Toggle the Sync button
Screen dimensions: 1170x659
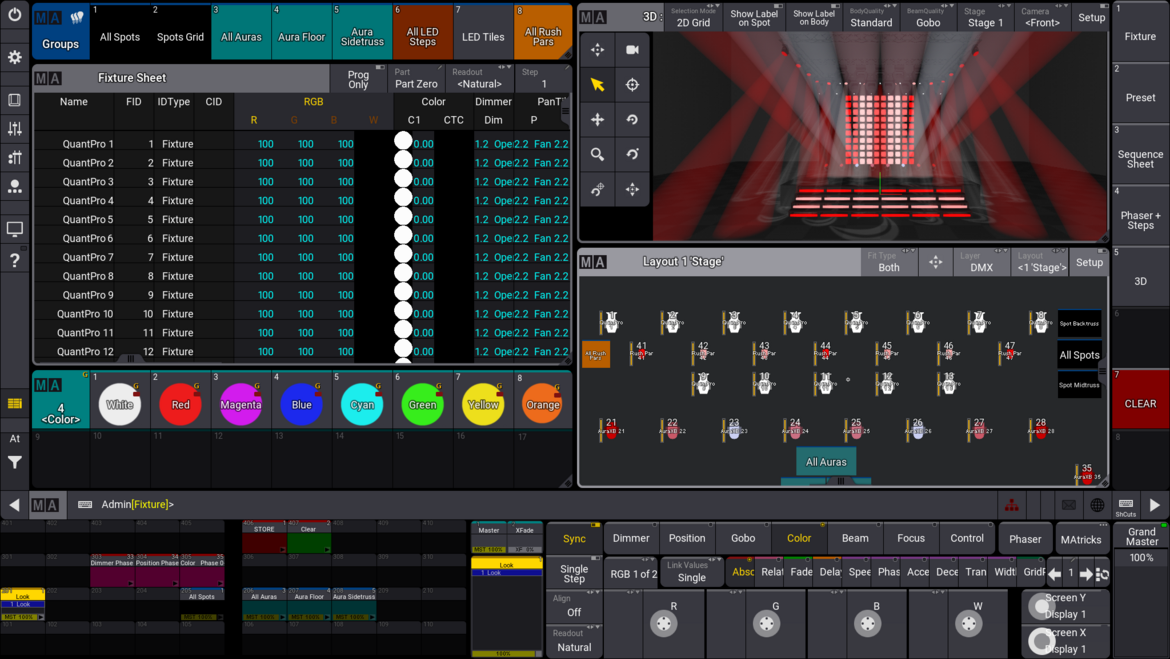click(x=574, y=538)
